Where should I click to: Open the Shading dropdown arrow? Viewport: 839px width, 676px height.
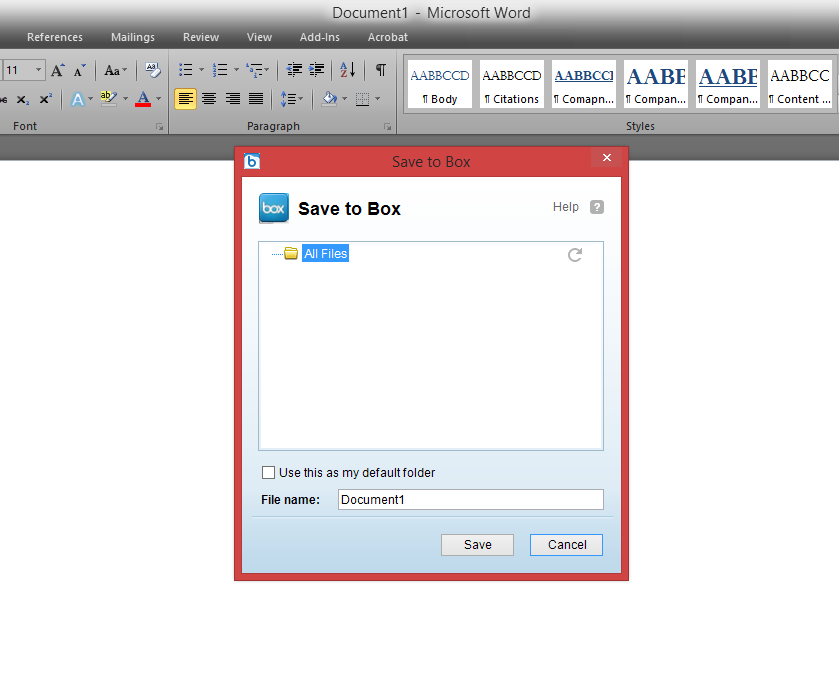[x=344, y=99]
